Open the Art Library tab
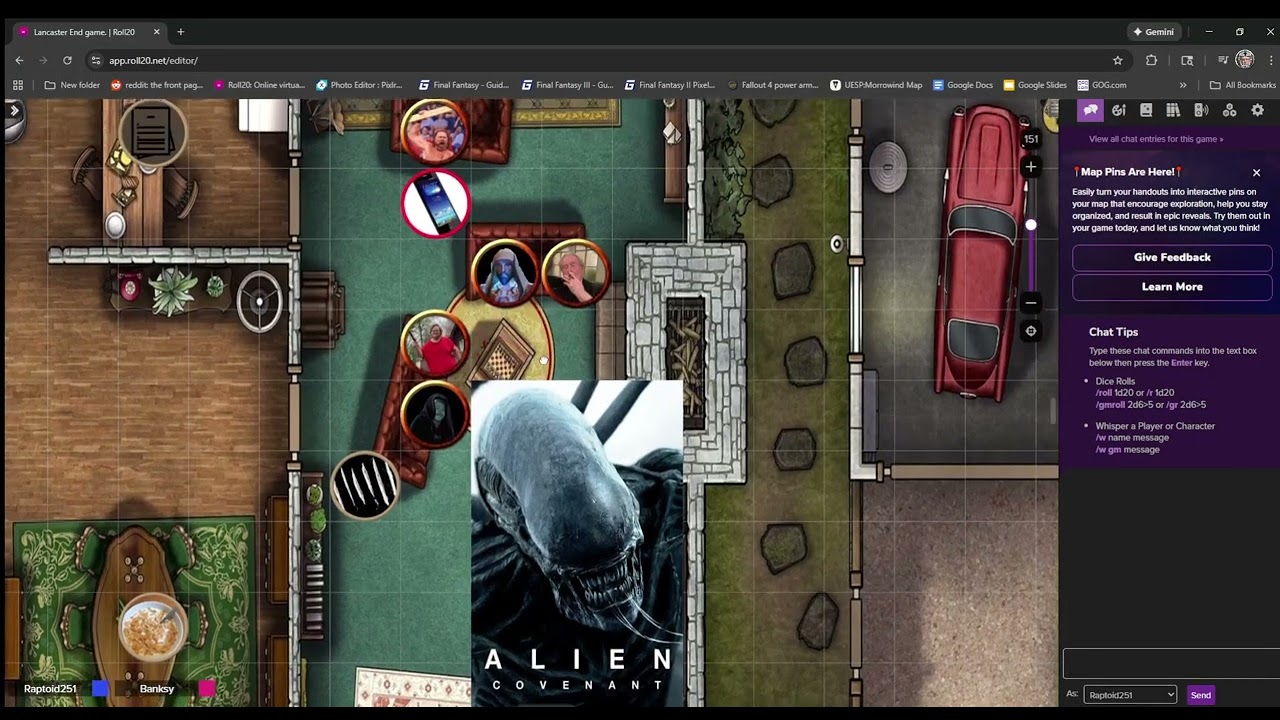This screenshot has height=720, width=1280. pos(1118,111)
